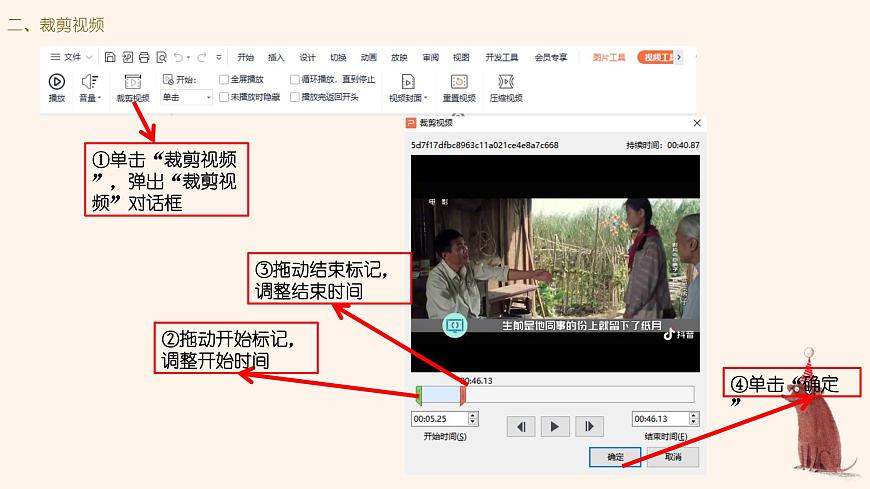The image size is (870, 489).
Task: Decrease end time with down spinner
Action: tap(694, 422)
